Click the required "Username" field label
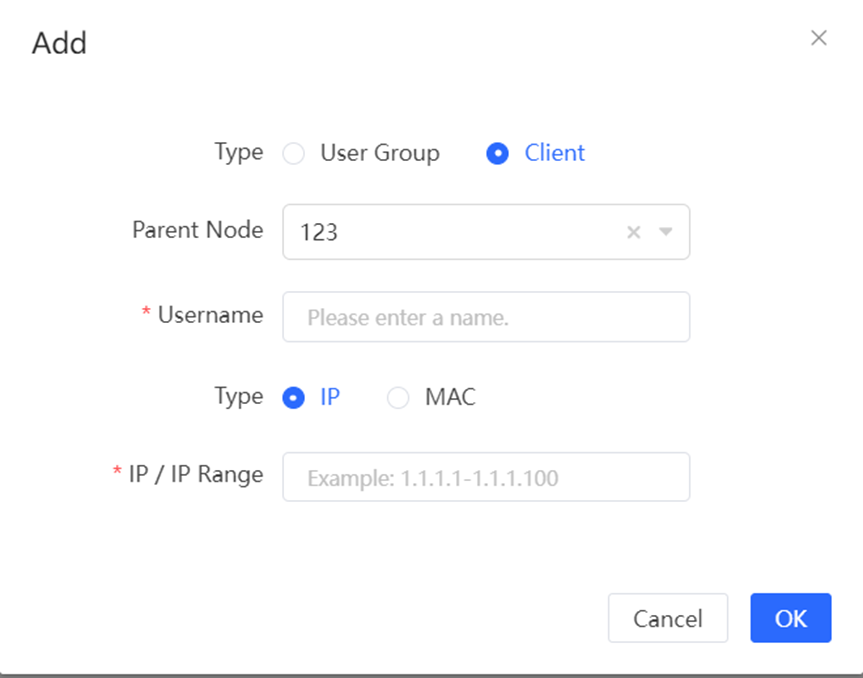This screenshot has height=678, width=863. coord(210,315)
